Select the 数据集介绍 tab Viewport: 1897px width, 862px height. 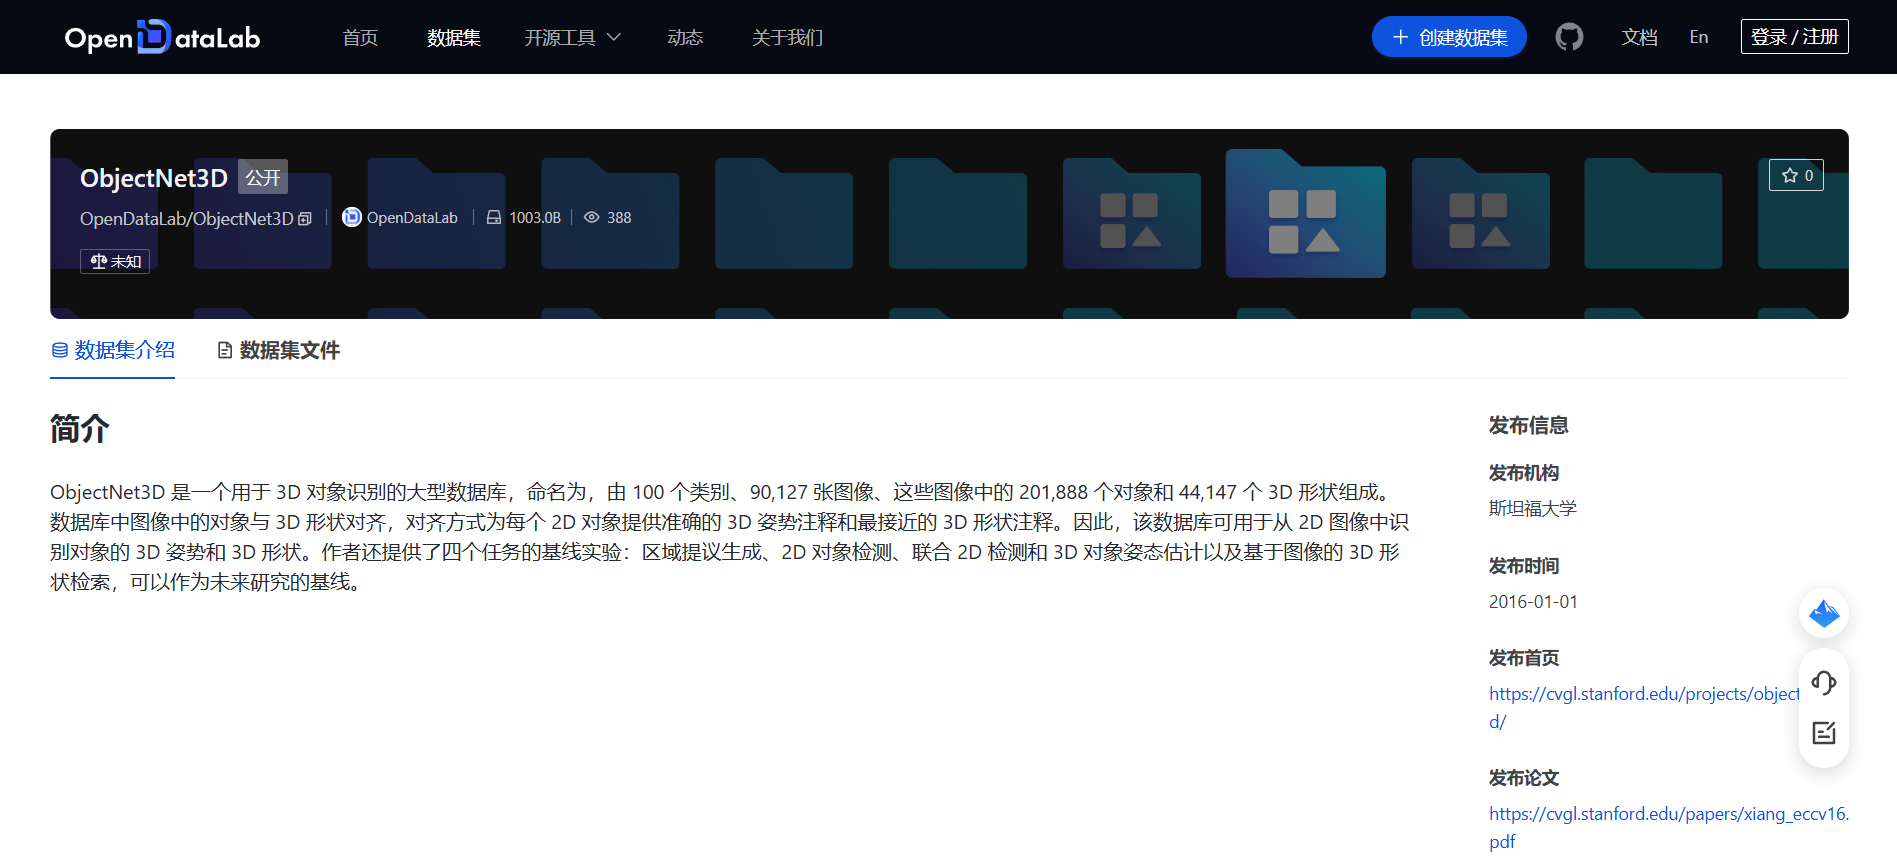(113, 350)
